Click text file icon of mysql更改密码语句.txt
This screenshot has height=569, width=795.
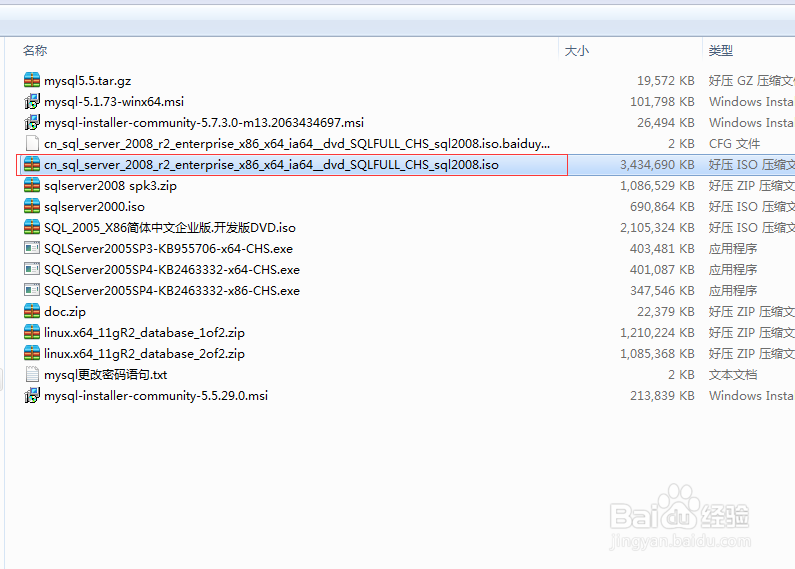[32, 374]
